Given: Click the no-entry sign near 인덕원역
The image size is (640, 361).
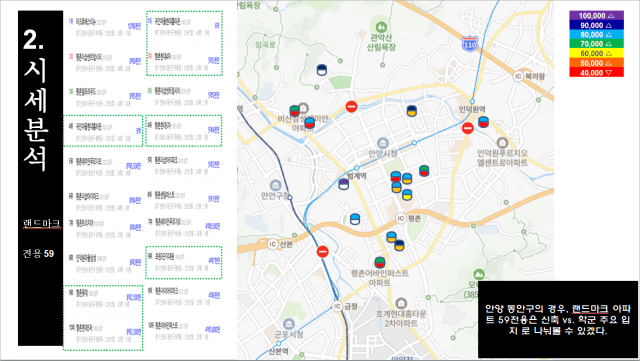Looking at the screenshot, I should (x=468, y=128).
